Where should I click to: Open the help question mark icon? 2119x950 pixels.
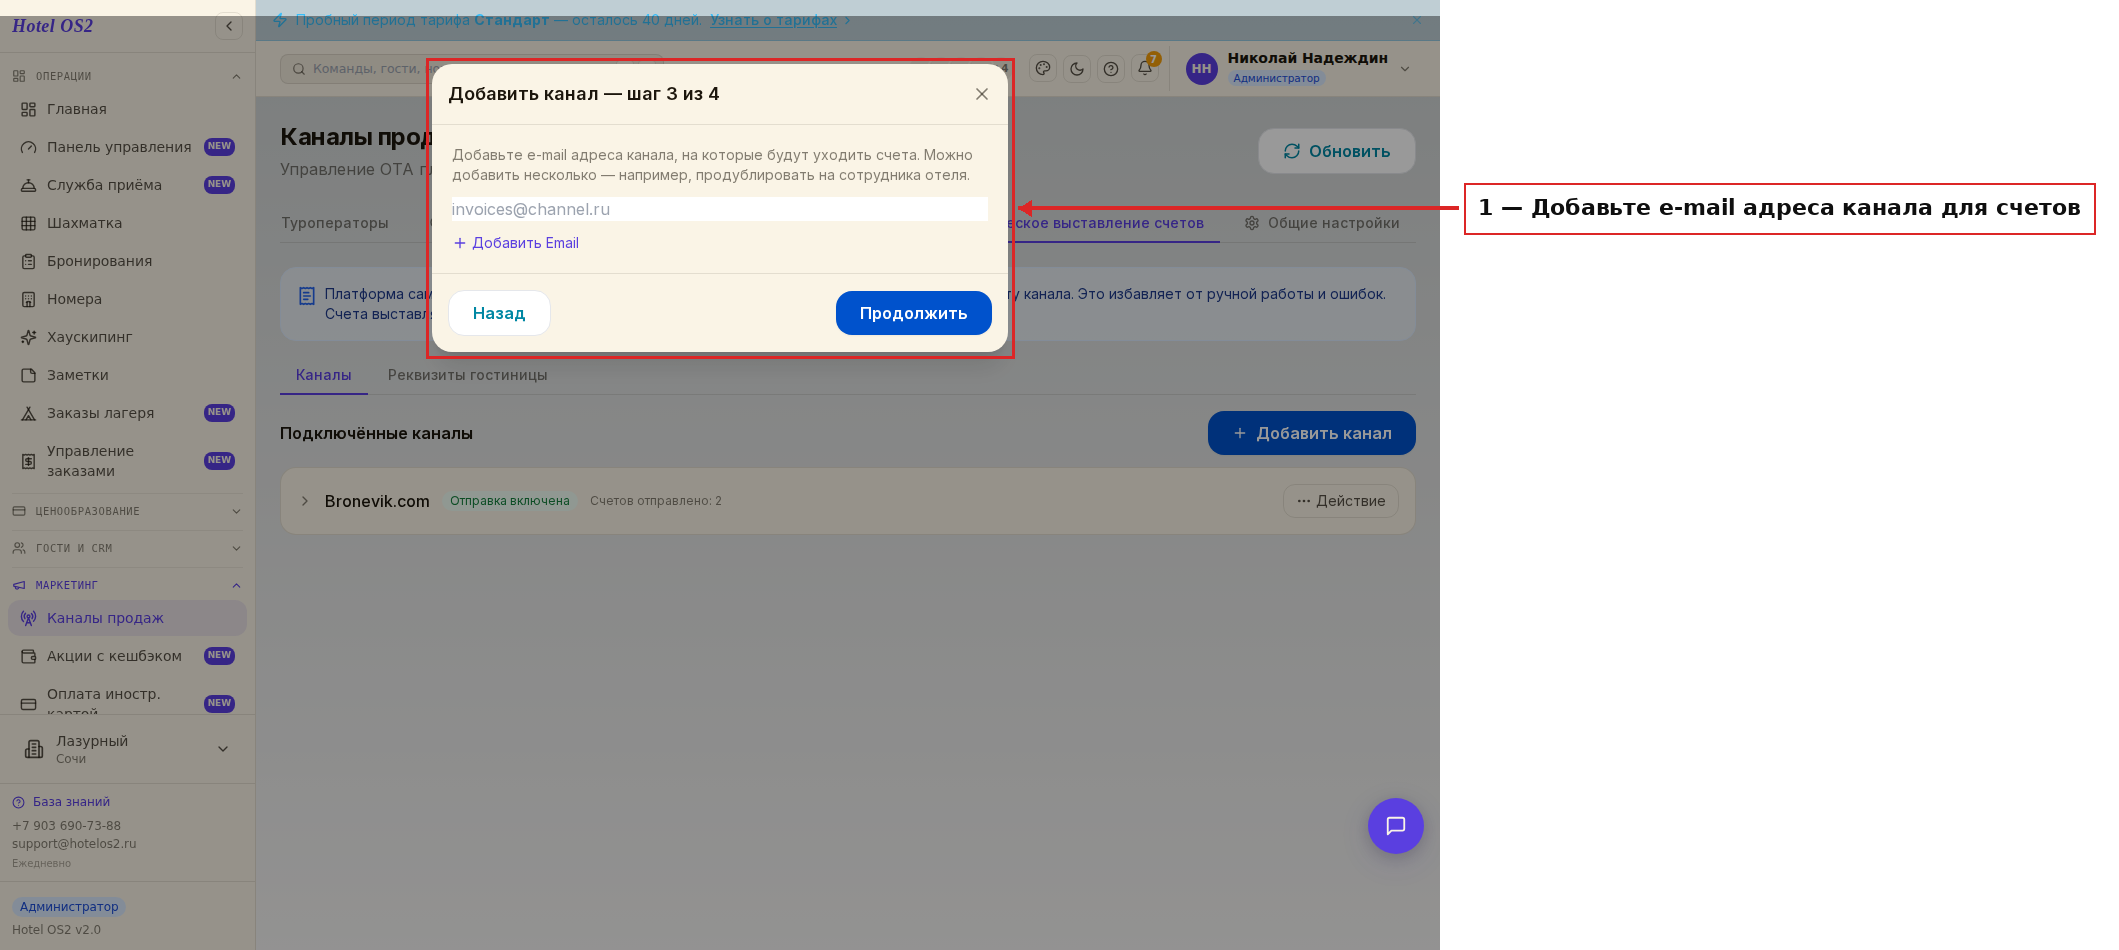[x=1111, y=69]
